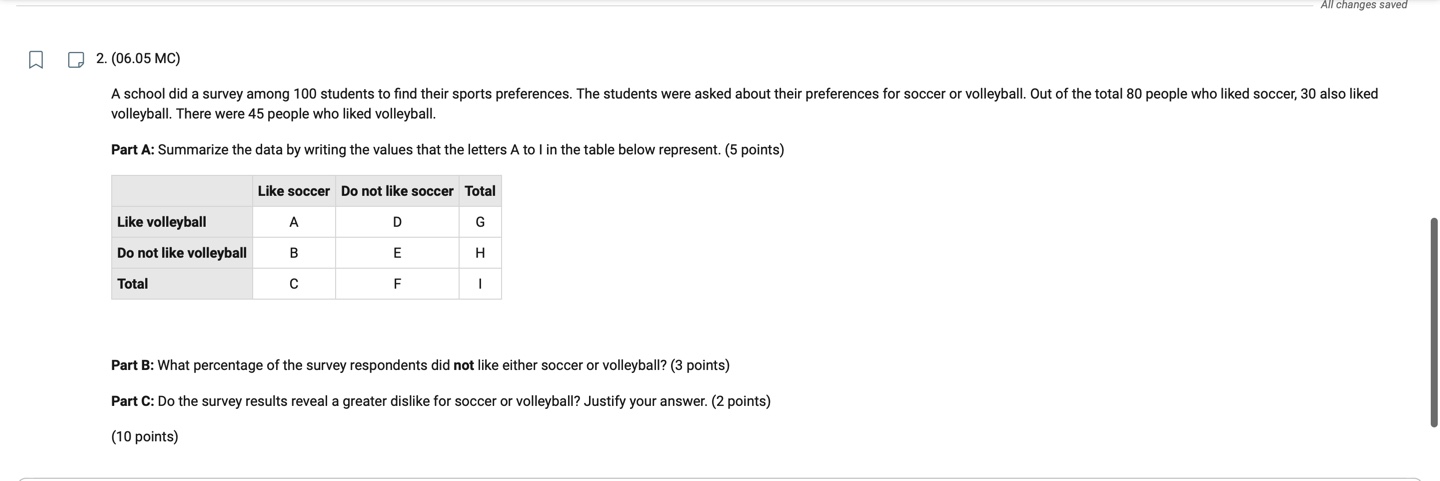Select cell I in the bottom-right corner
This screenshot has width=1440, height=481.
(480, 284)
